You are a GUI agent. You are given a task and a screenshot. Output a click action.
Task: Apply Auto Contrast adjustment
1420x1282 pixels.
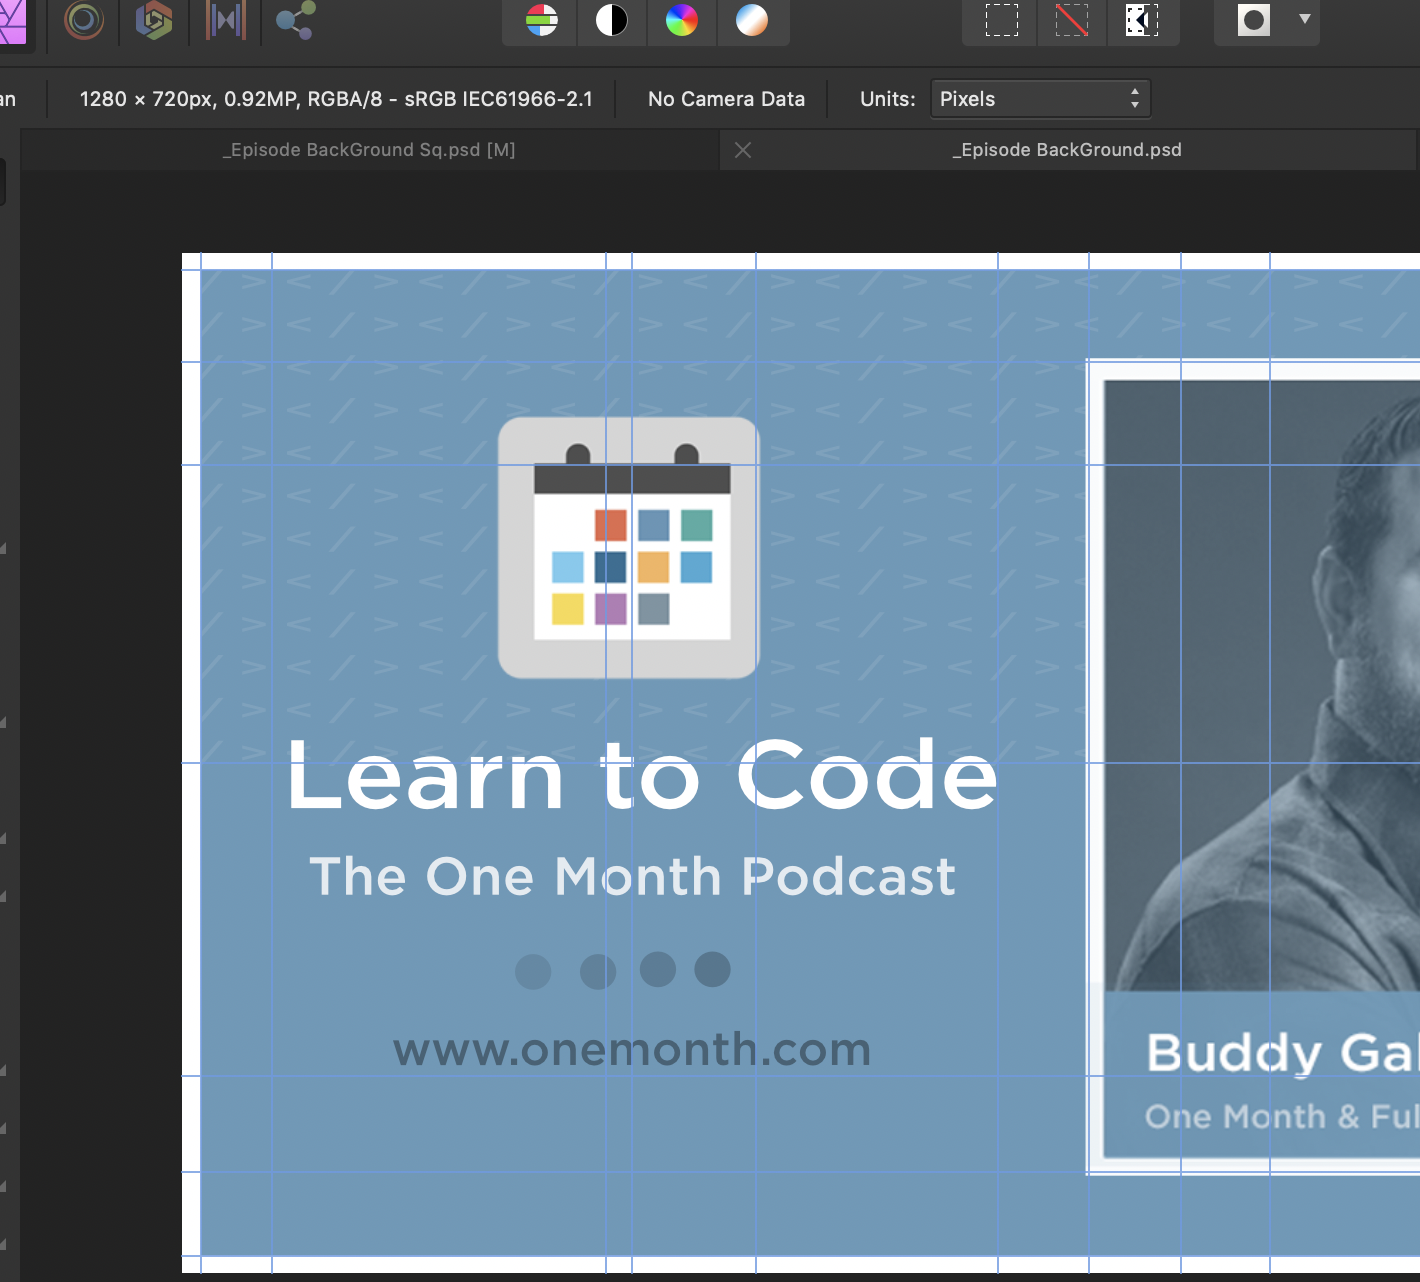611,20
